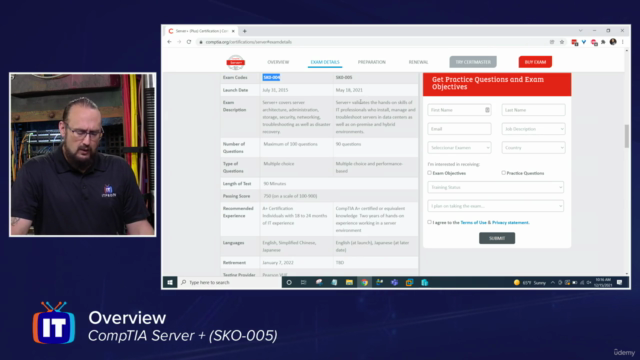Click the 65°F Sunny weather widget

[530, 282]
